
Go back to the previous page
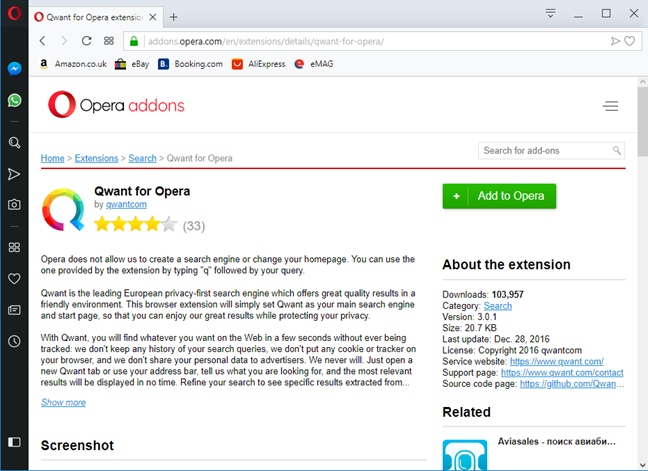(43, 41)
